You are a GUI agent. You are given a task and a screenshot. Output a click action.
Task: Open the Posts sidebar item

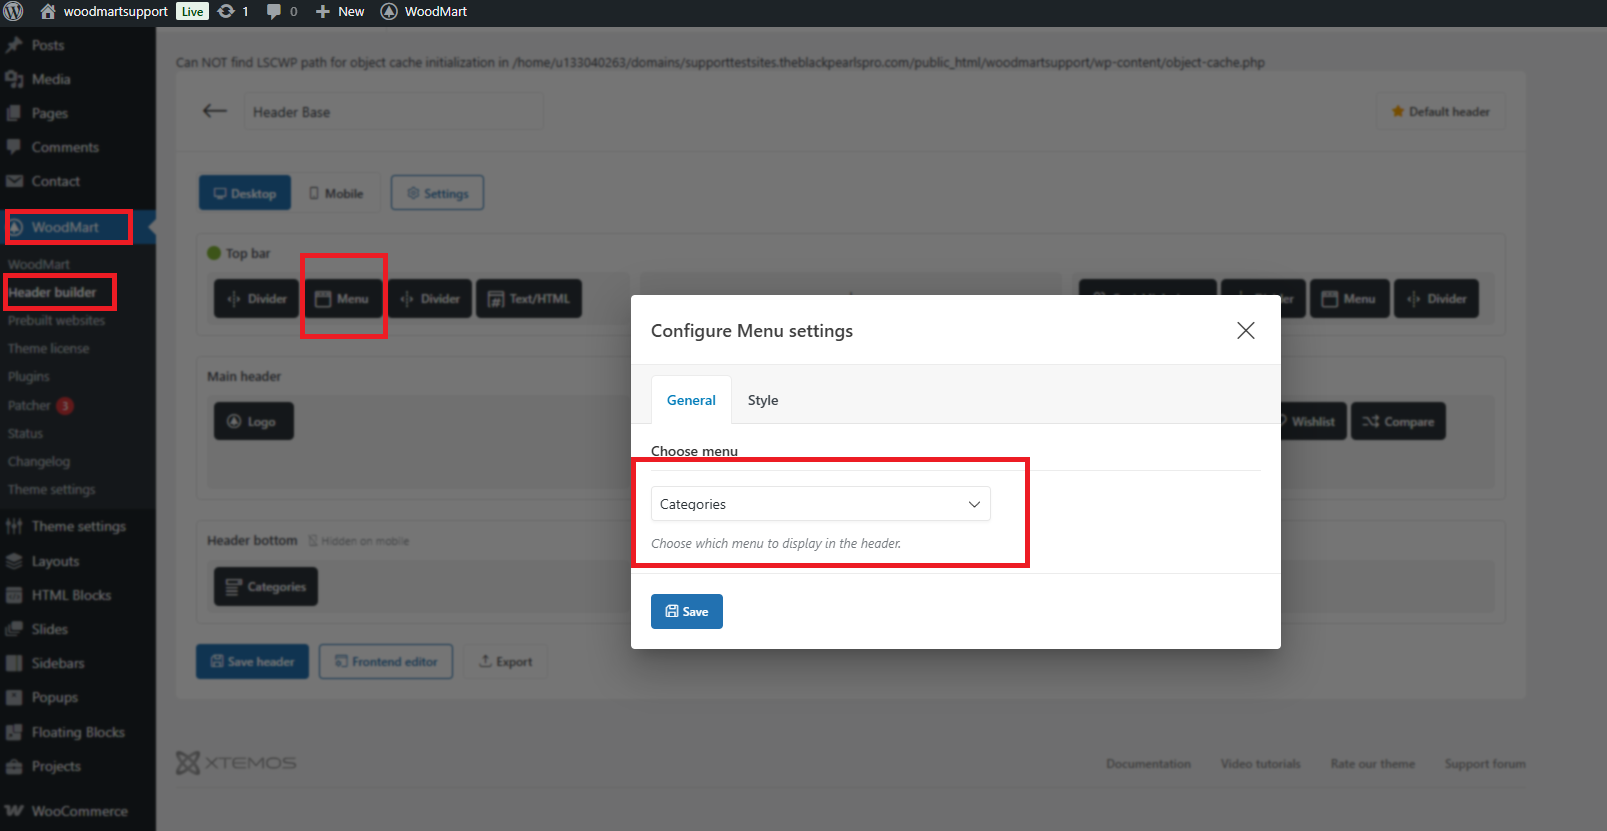click(47, 45)
